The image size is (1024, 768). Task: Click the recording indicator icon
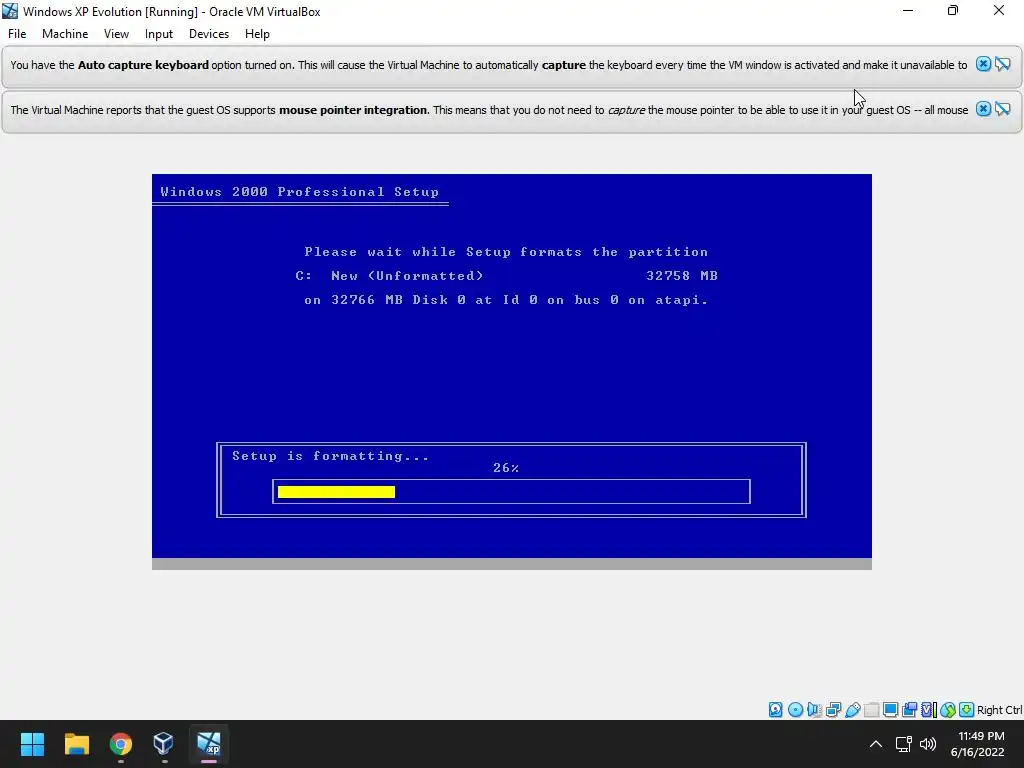[909, 710]
